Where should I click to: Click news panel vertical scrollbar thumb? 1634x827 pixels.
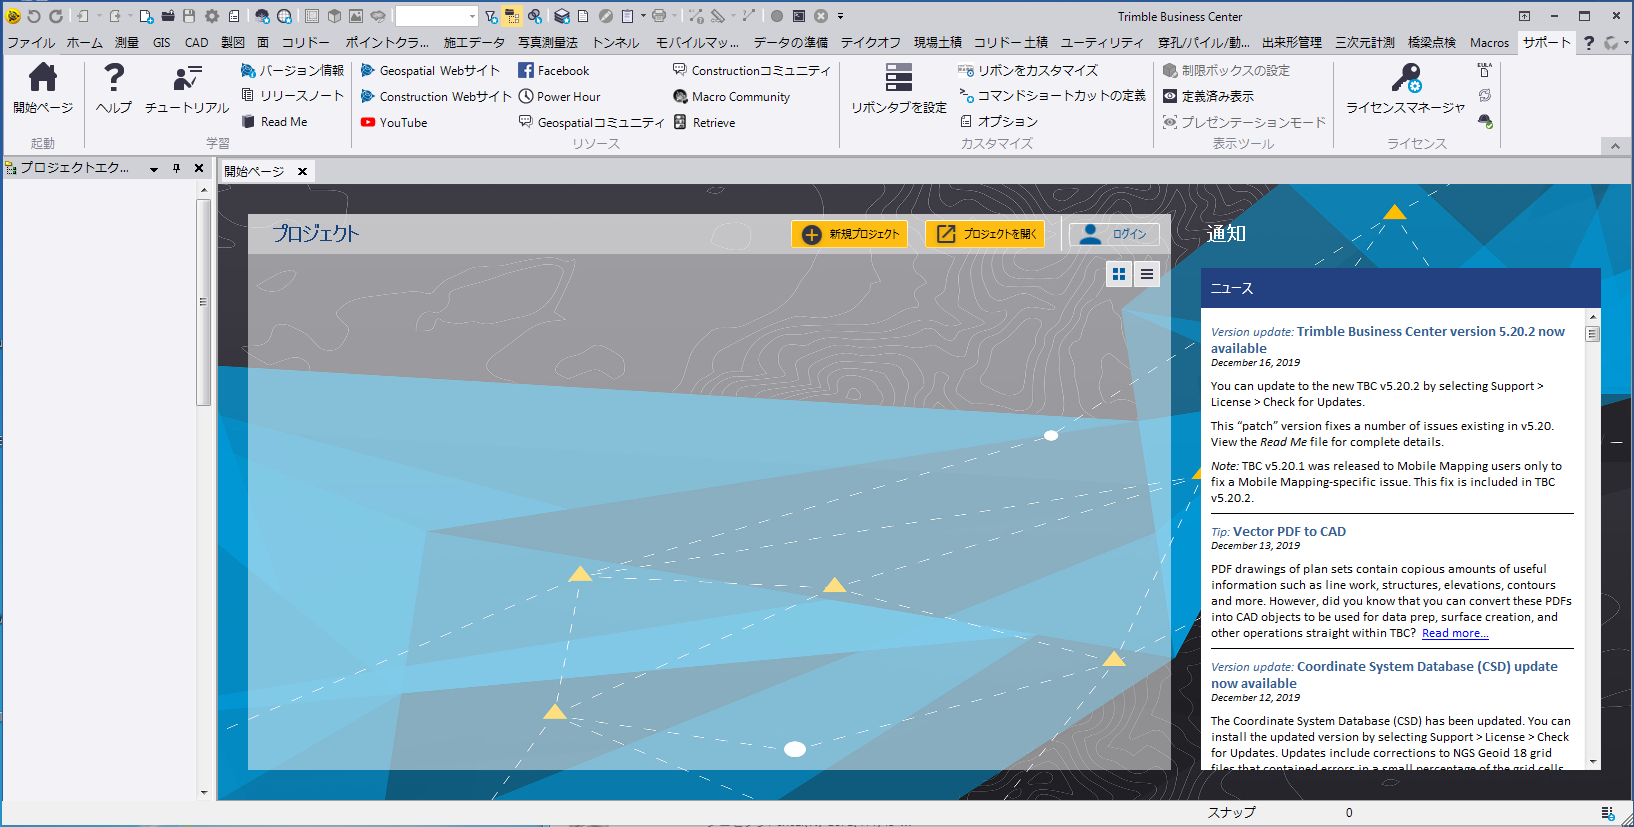click(1592, 334)
